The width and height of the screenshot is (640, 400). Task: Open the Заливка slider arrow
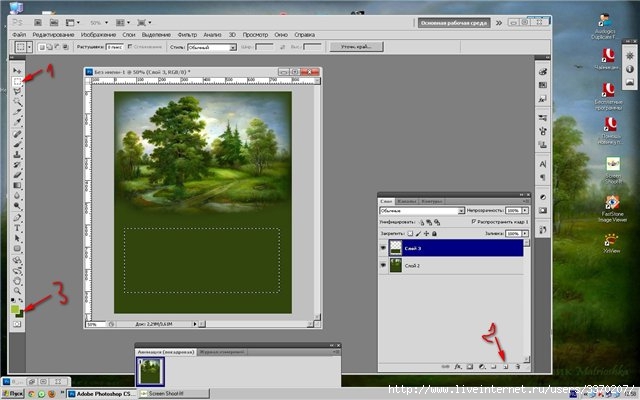[x=525, y=233]
